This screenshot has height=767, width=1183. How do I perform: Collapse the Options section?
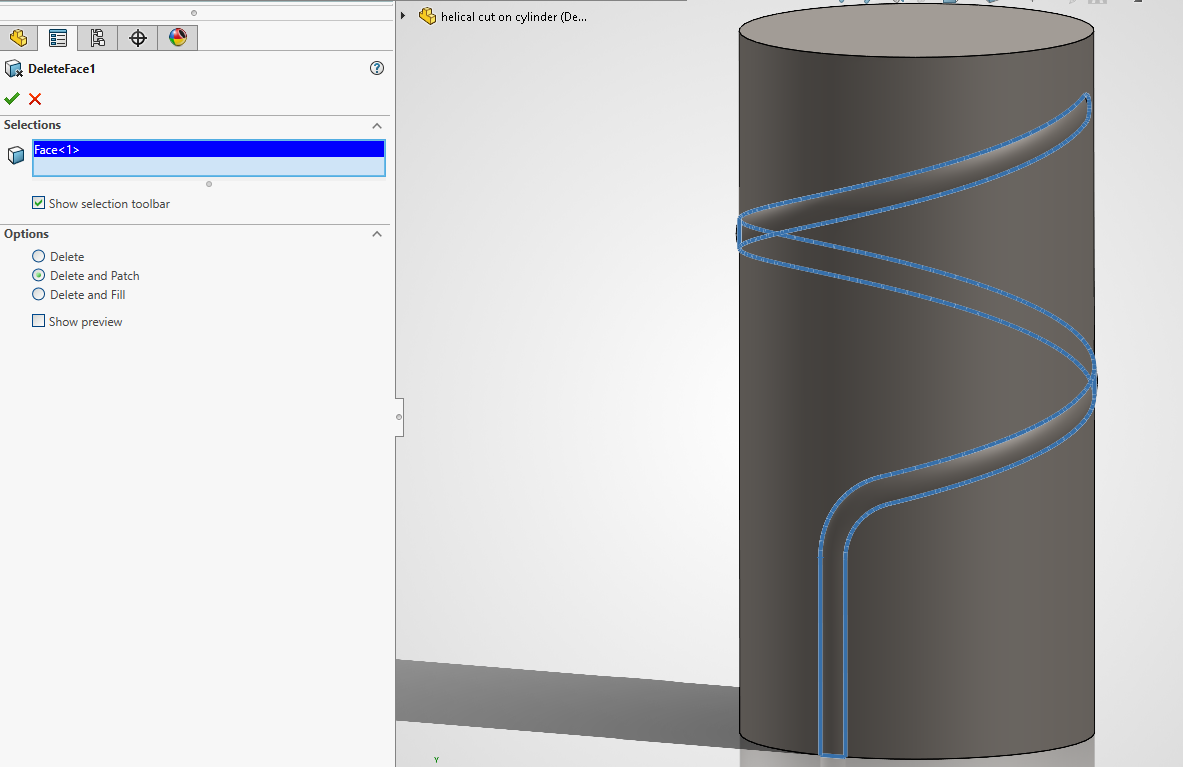pos(376,235)
